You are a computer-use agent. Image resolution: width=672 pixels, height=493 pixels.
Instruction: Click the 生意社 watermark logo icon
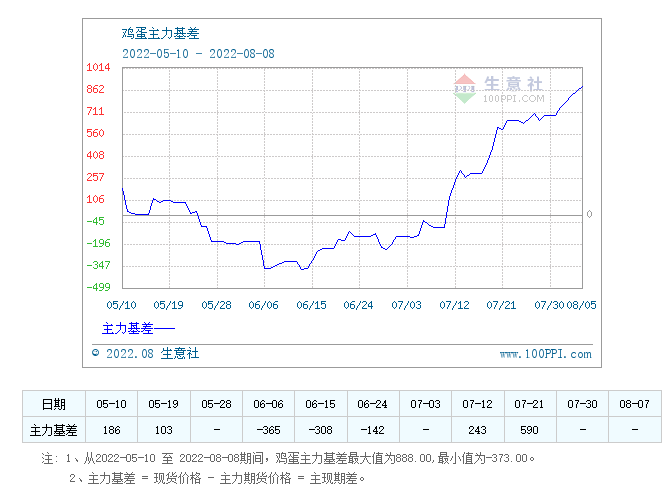(465, 87)
